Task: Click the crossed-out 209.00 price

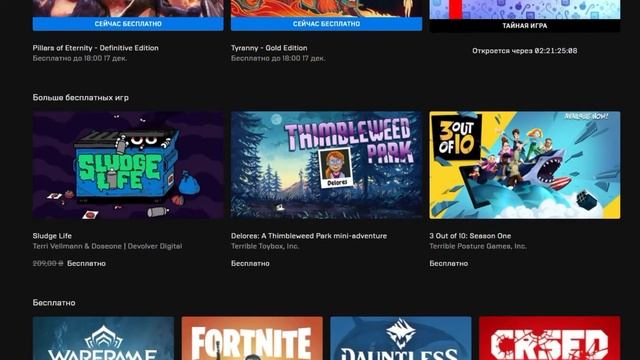Action: click(48, 264)
